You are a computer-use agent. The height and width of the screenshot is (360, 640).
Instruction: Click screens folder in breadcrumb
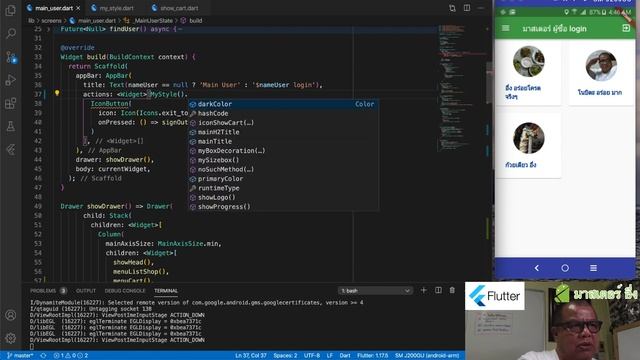[x=51, y=20]
